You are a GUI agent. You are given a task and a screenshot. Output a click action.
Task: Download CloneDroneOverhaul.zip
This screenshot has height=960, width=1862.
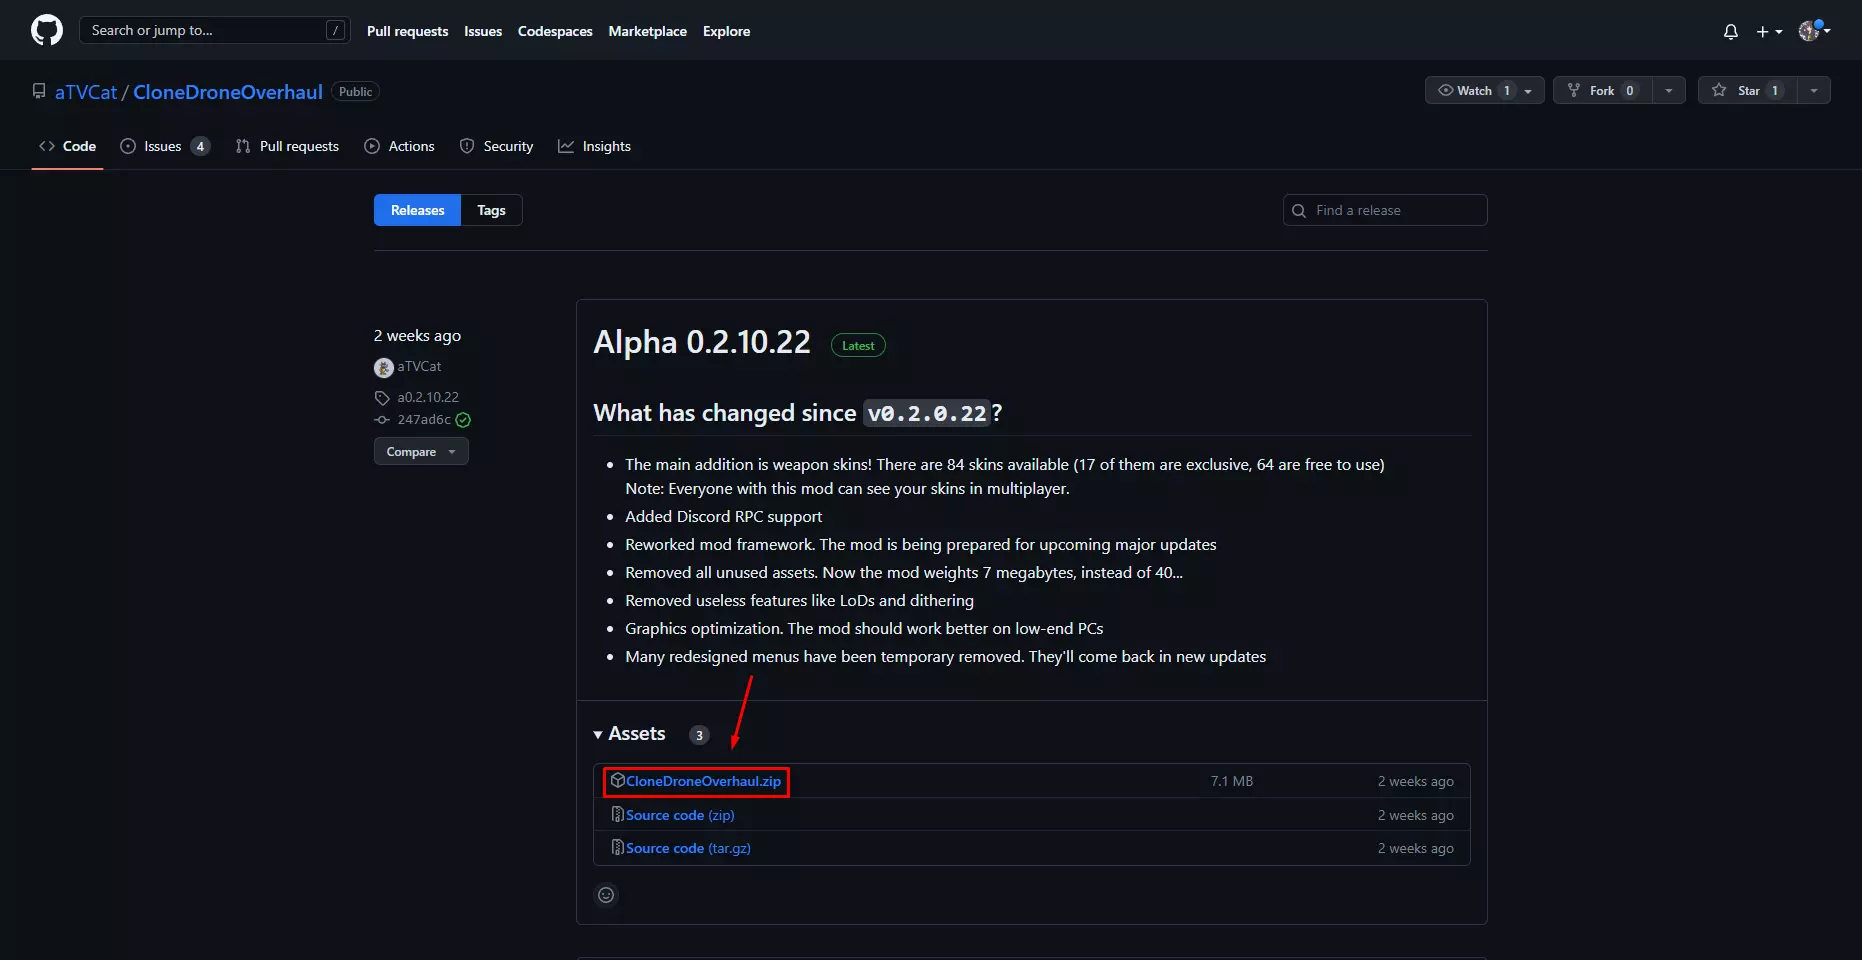(x=703, y=781)
